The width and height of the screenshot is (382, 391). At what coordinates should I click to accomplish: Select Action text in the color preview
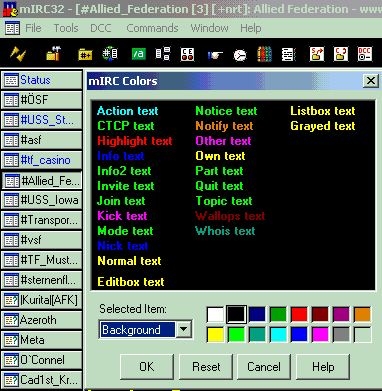pyautogui.click(x=128, y=111)
